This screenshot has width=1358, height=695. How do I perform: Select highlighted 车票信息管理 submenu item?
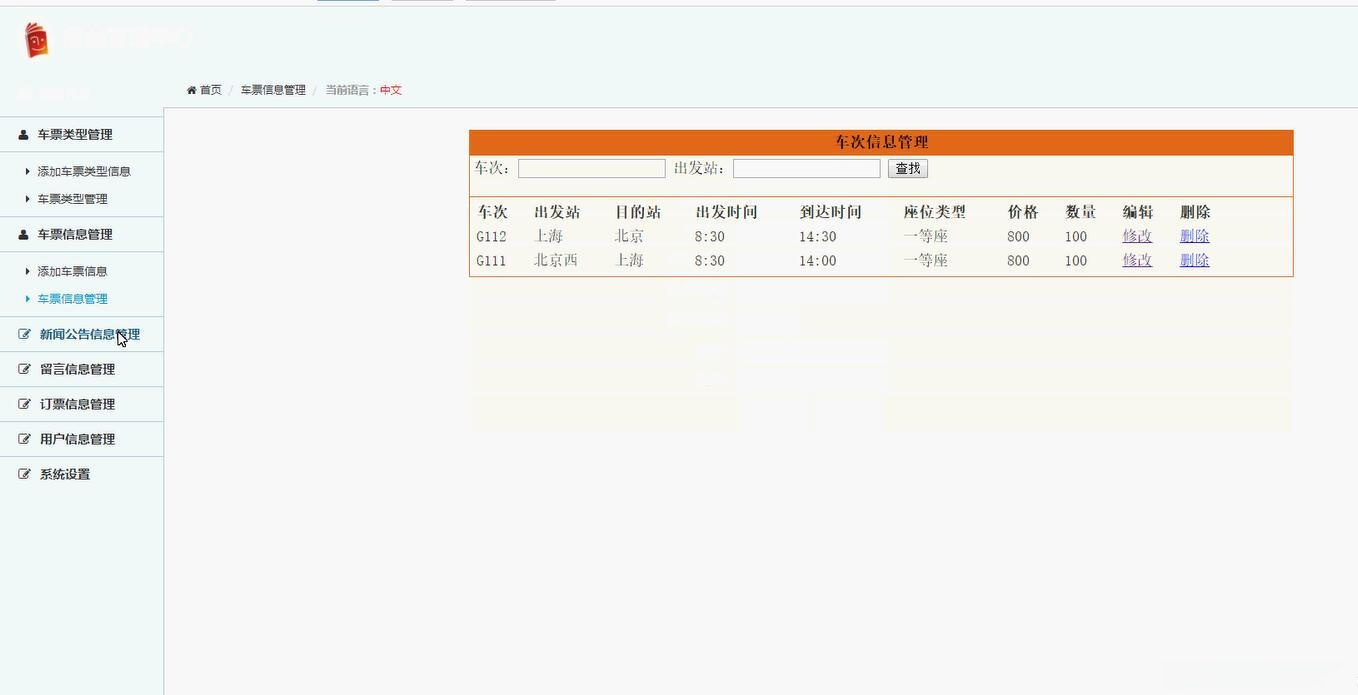[72, 299]
